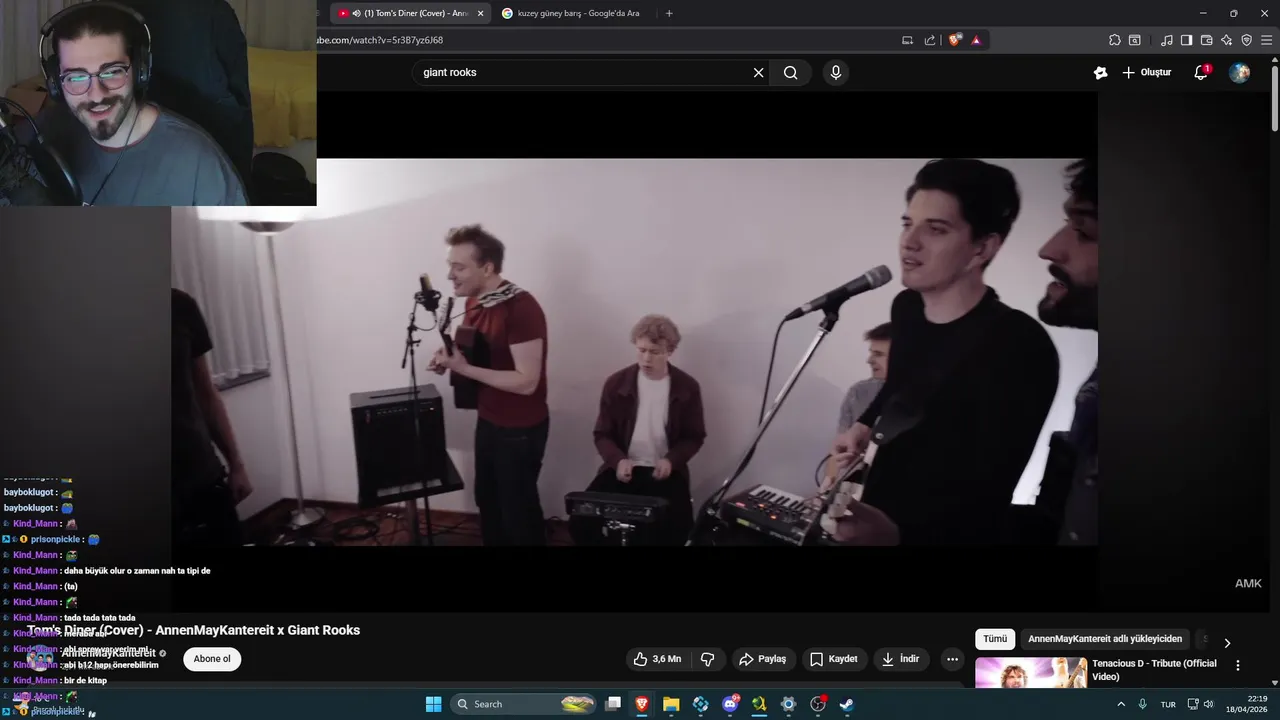This screenshot has width=1280, height=720.
Task: Open Brave VPN shield icon
Action: 1247,40
